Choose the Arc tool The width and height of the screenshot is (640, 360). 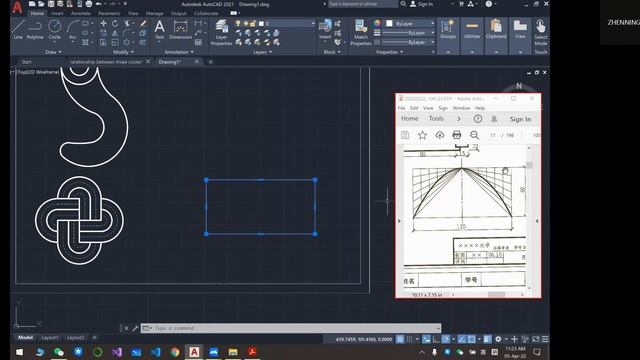(72, 29)
